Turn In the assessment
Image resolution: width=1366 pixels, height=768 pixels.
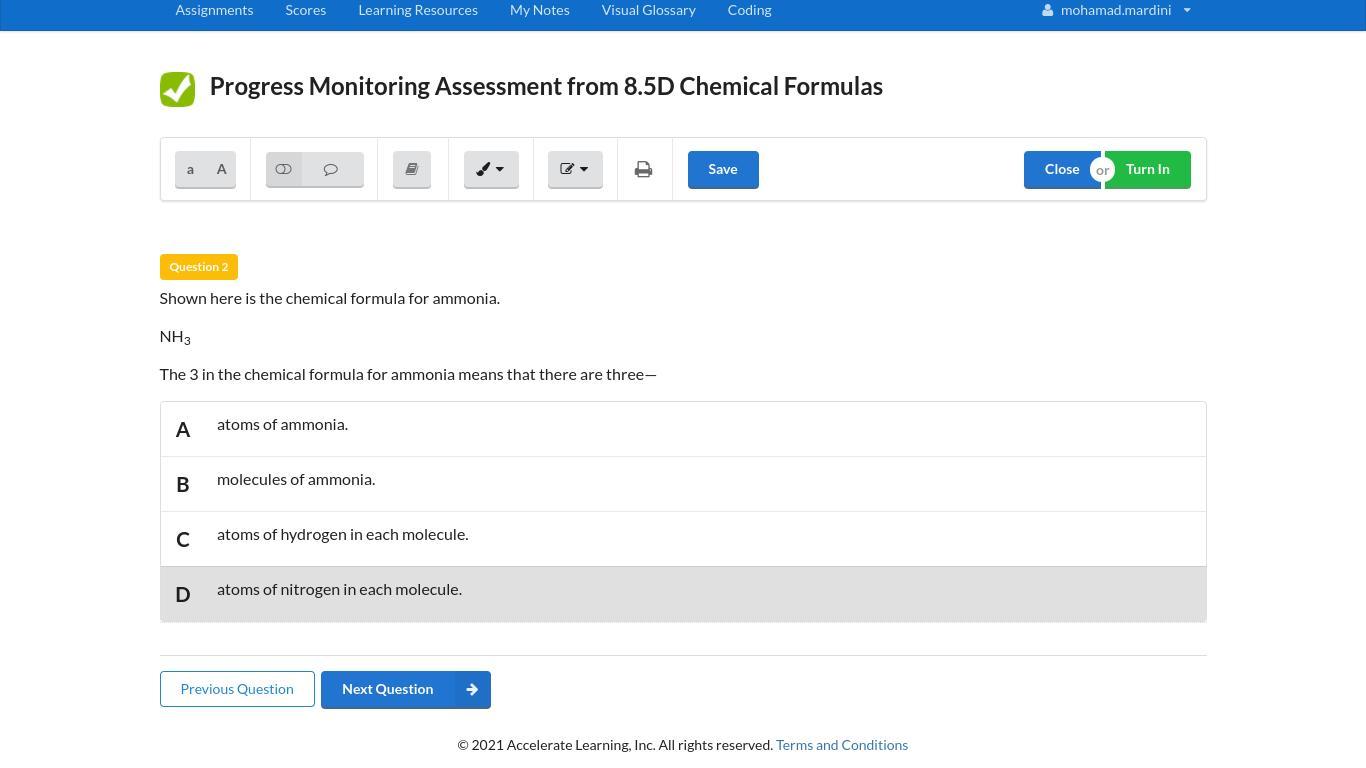(1147, 169)
